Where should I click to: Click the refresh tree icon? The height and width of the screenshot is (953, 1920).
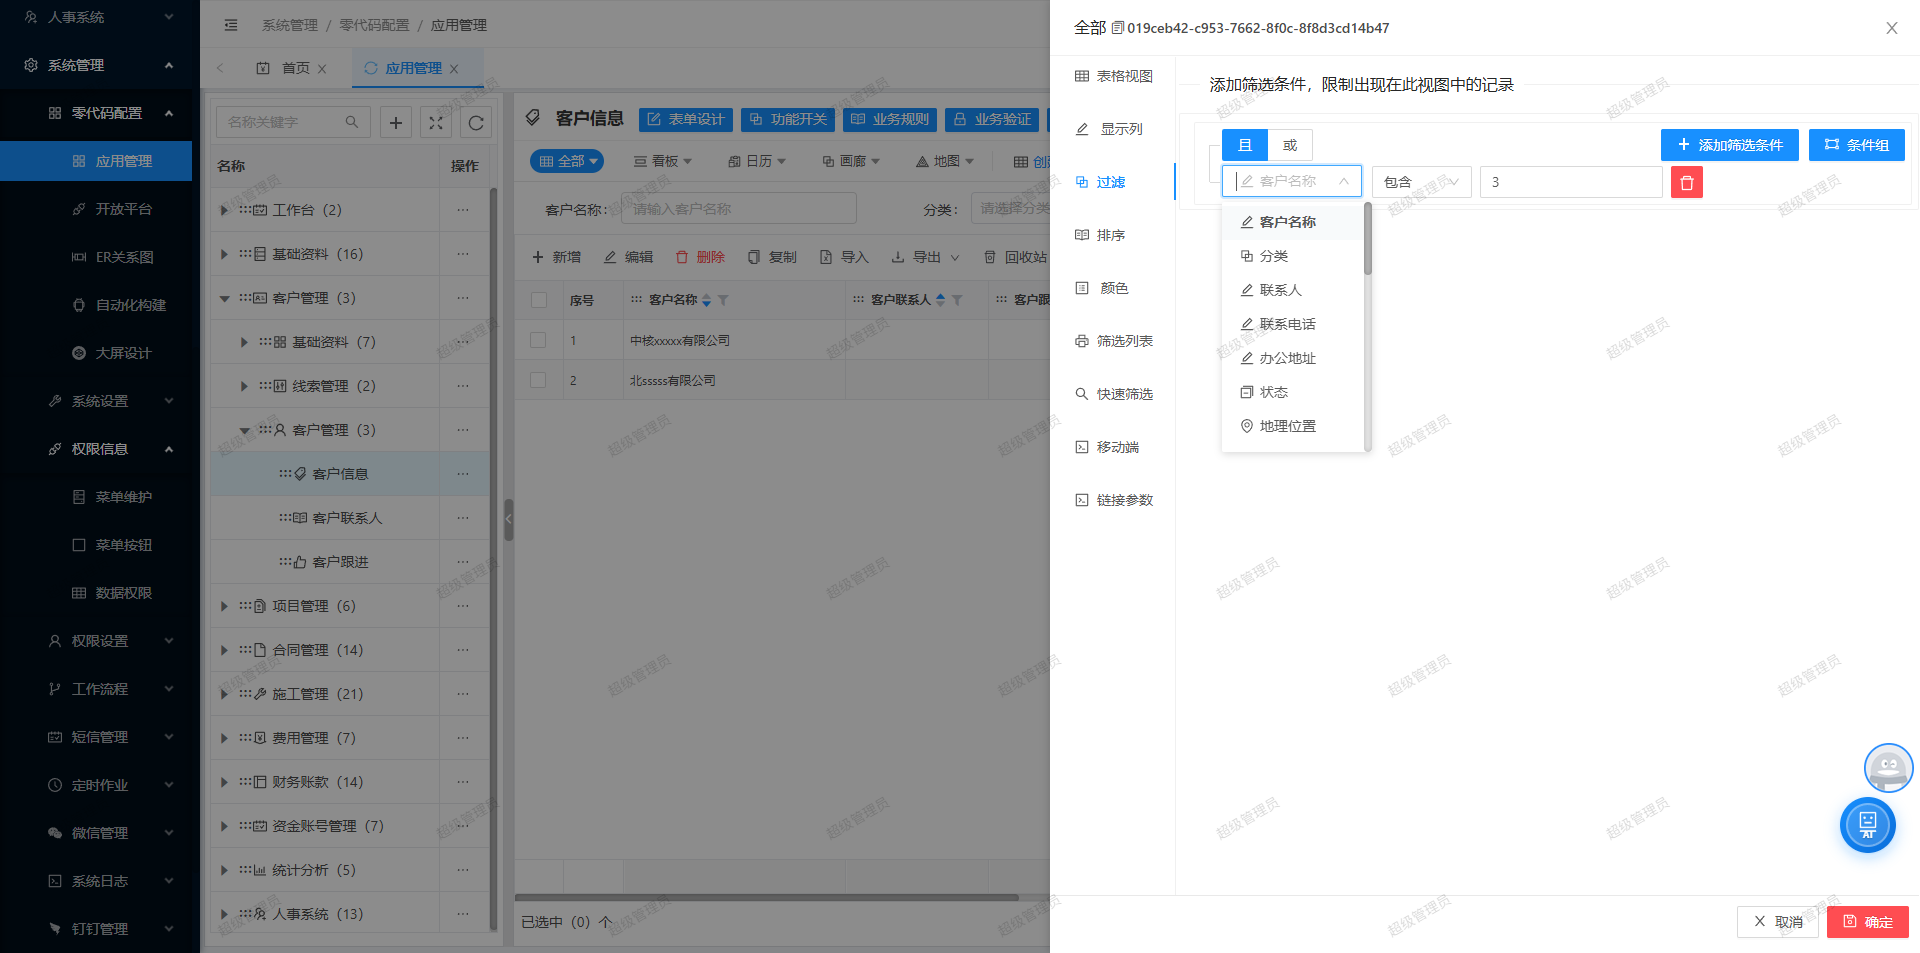(x=476, y=122)
